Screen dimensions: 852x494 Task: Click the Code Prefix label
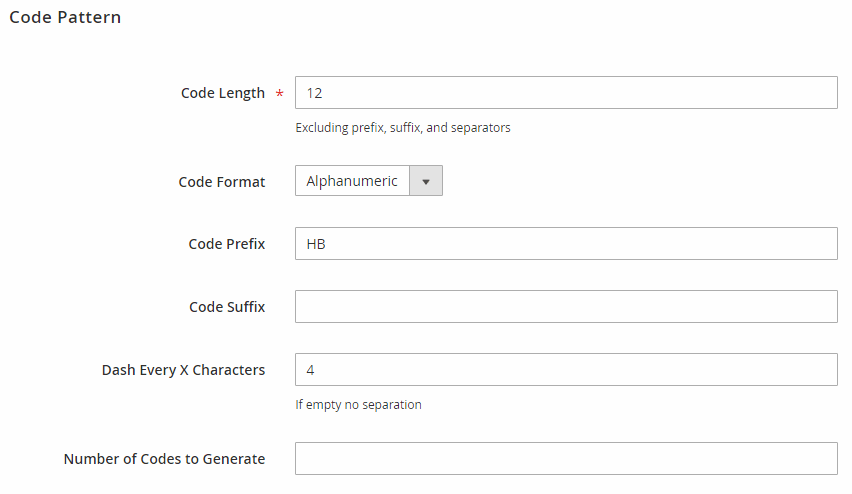point(227,243)
